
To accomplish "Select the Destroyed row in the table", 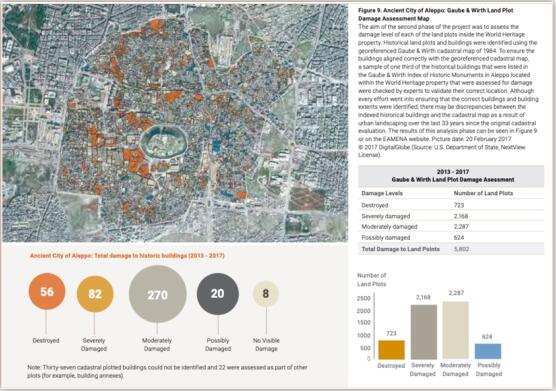I will click(451, 205).
